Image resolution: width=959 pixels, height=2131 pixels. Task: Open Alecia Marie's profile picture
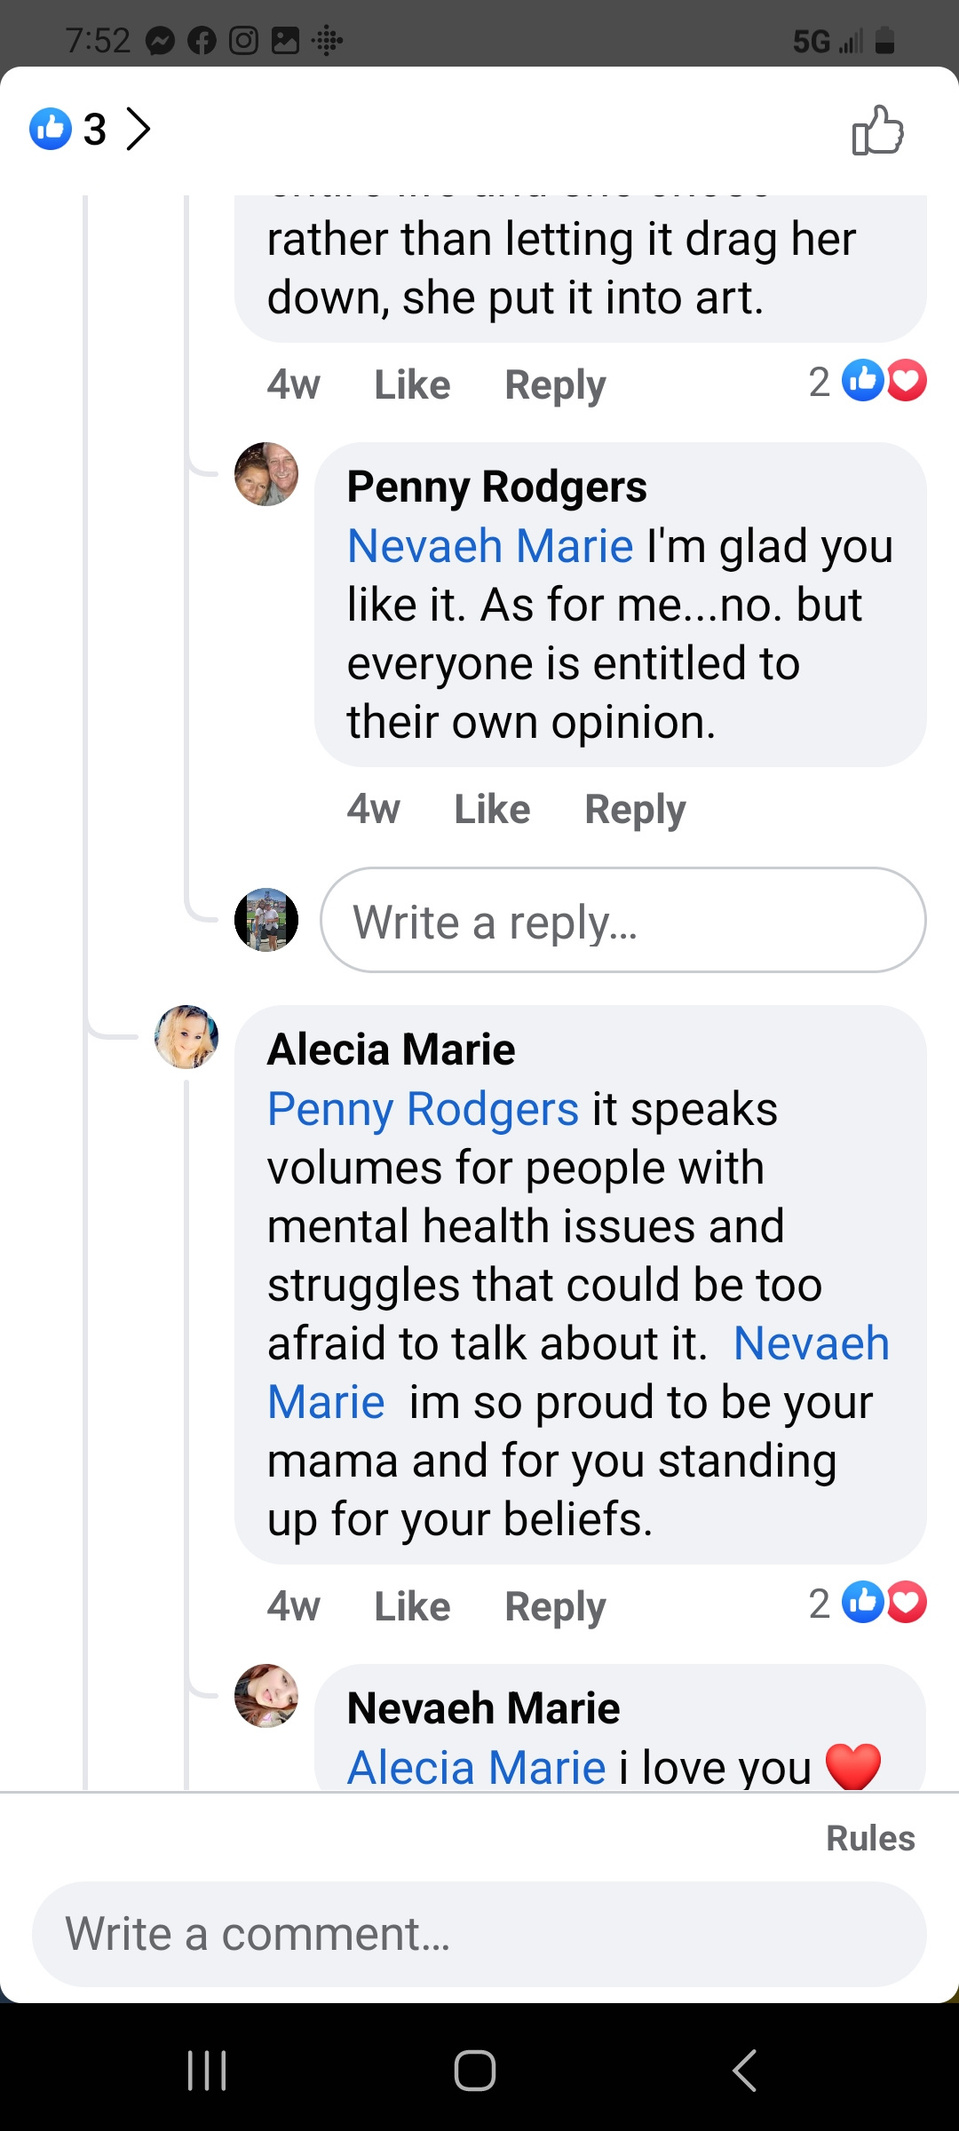click(x=186, y=1037)
